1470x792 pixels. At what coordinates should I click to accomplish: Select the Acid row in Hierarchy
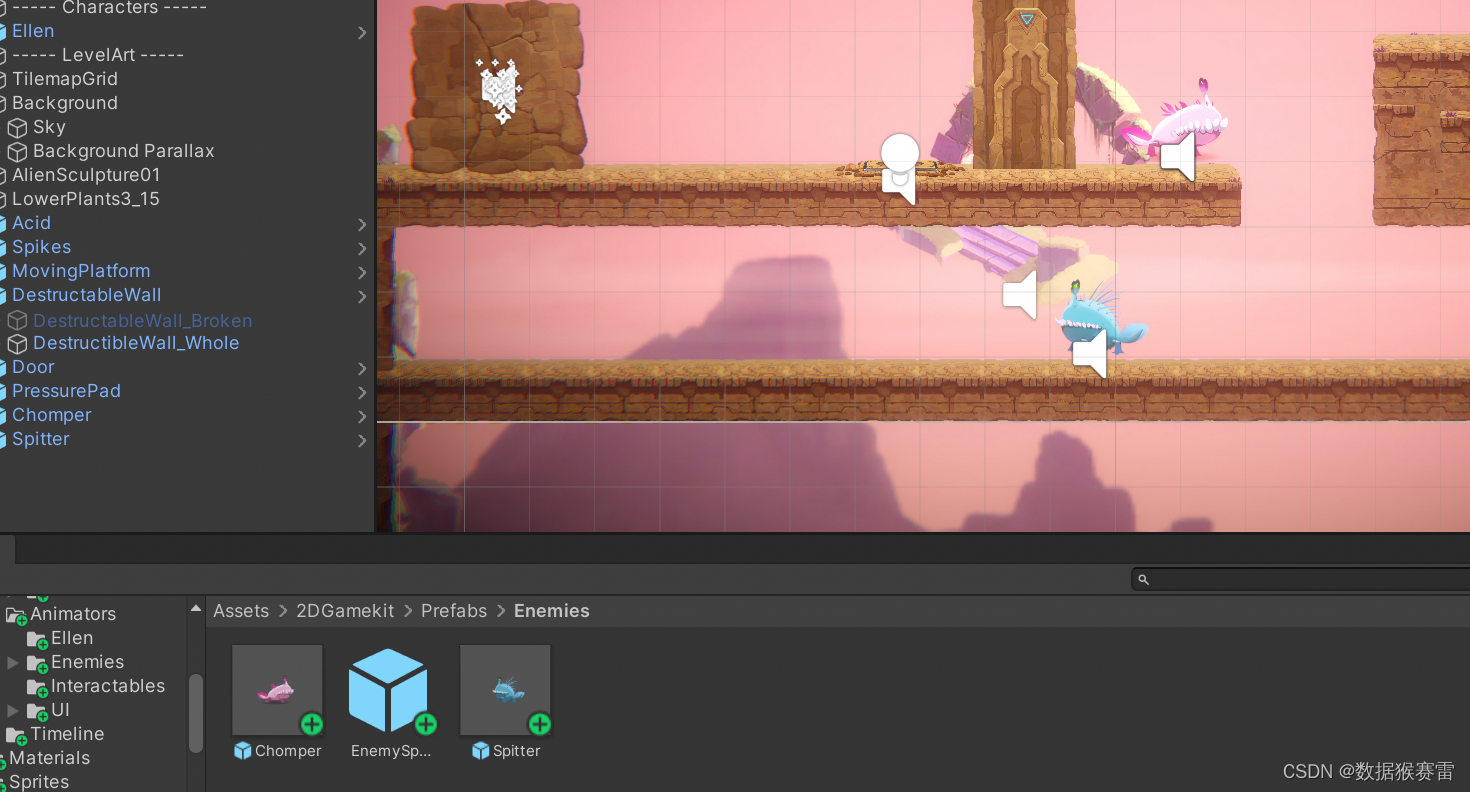(x=186, y=223)
